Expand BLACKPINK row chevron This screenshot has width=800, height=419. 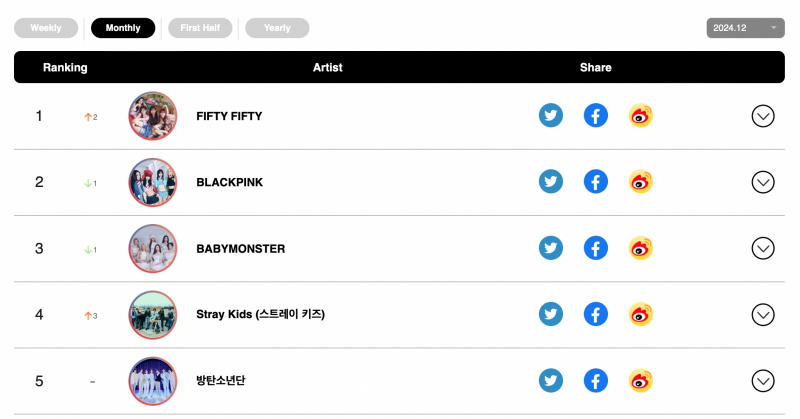763,182
